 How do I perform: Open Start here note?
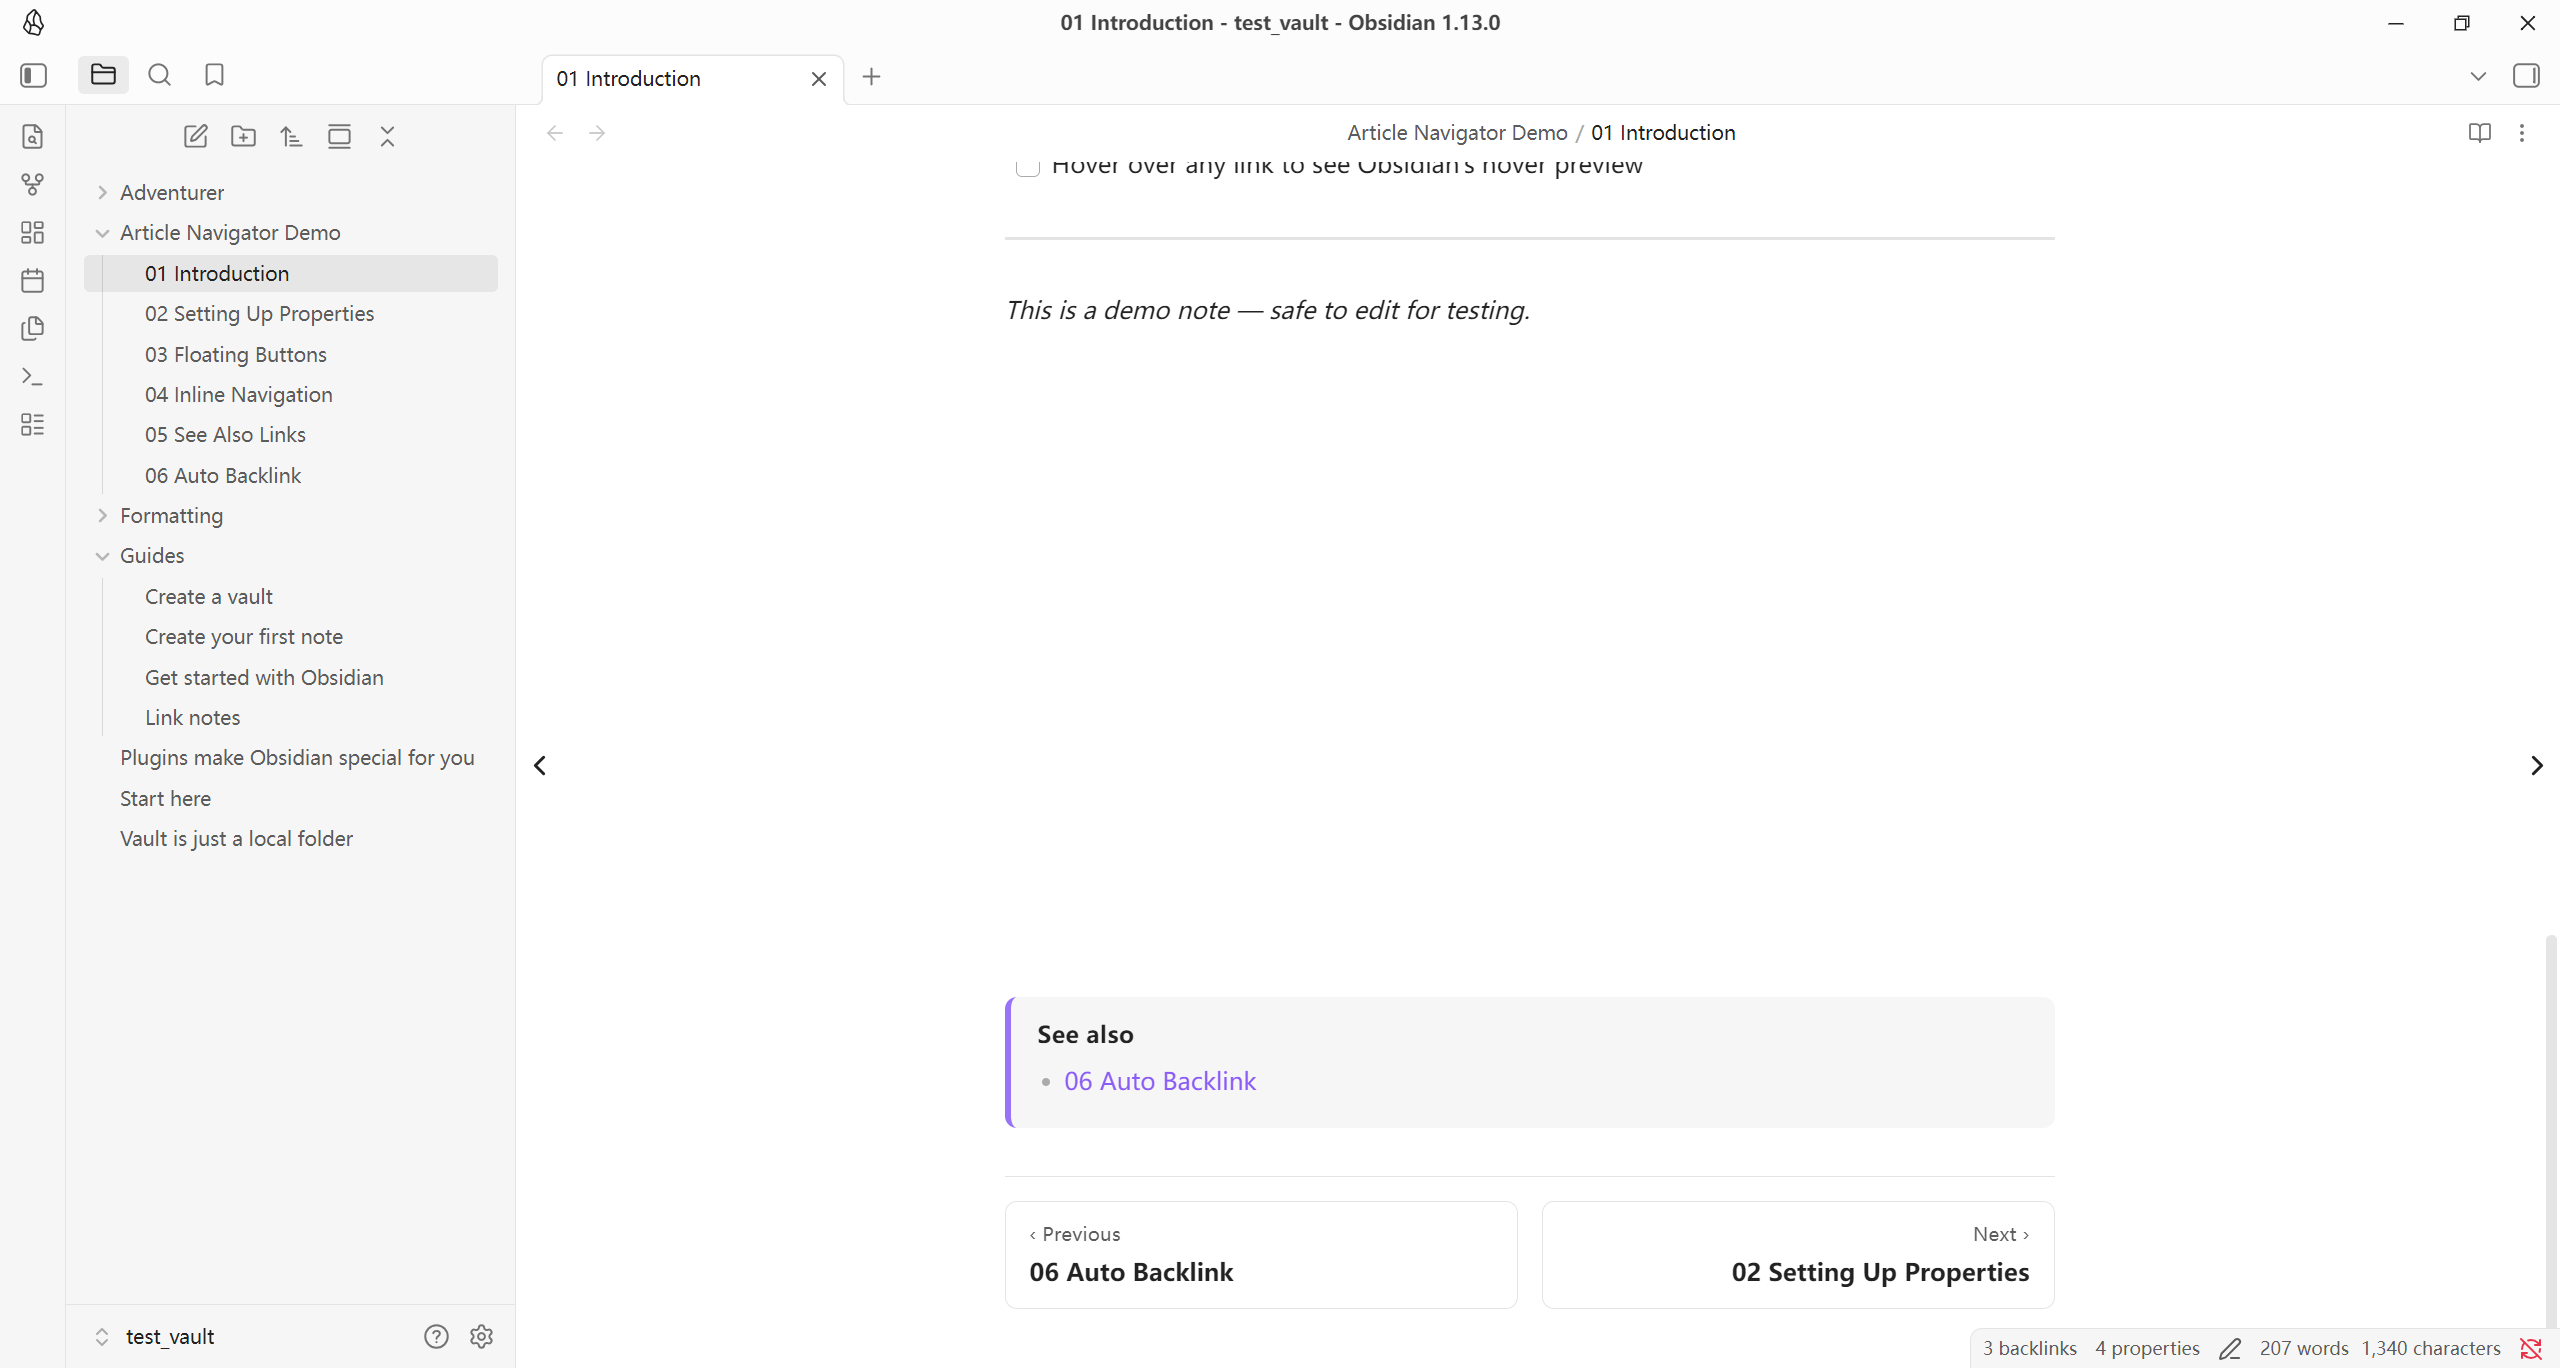tap(291, 798)
